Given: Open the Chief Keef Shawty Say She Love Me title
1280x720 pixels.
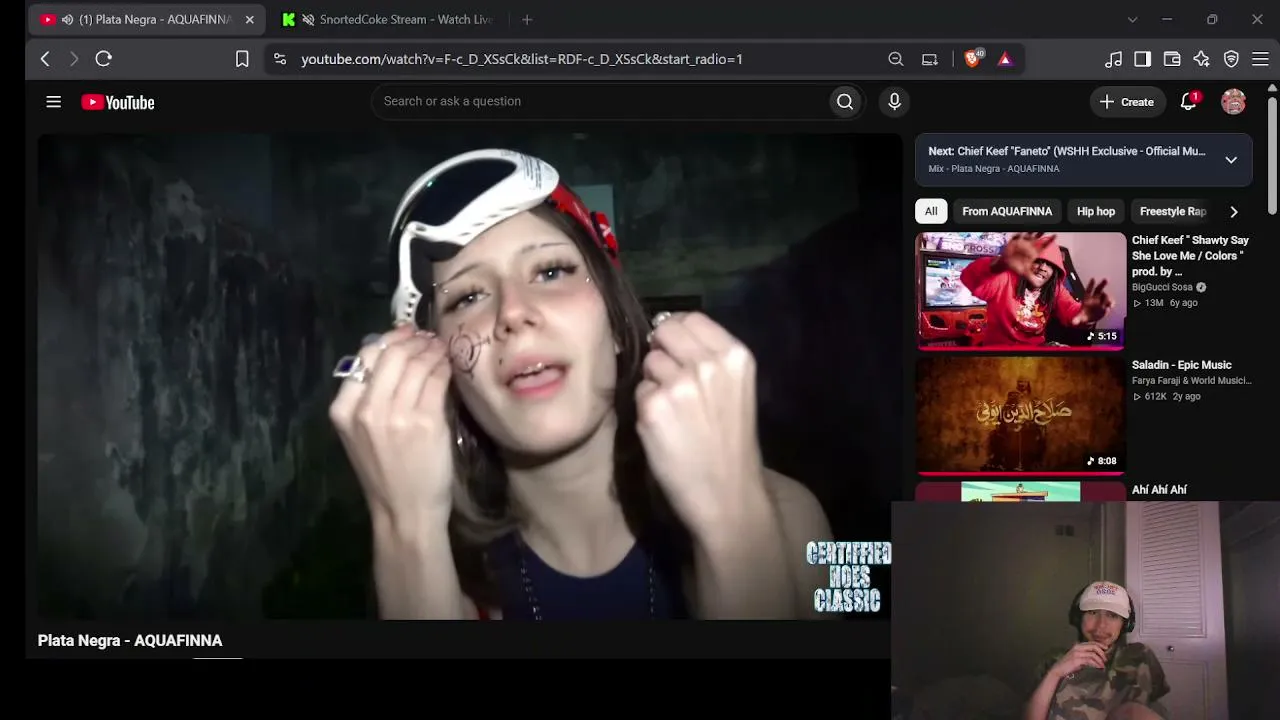Looking at the screenshot, I should tap(1190, 256).
